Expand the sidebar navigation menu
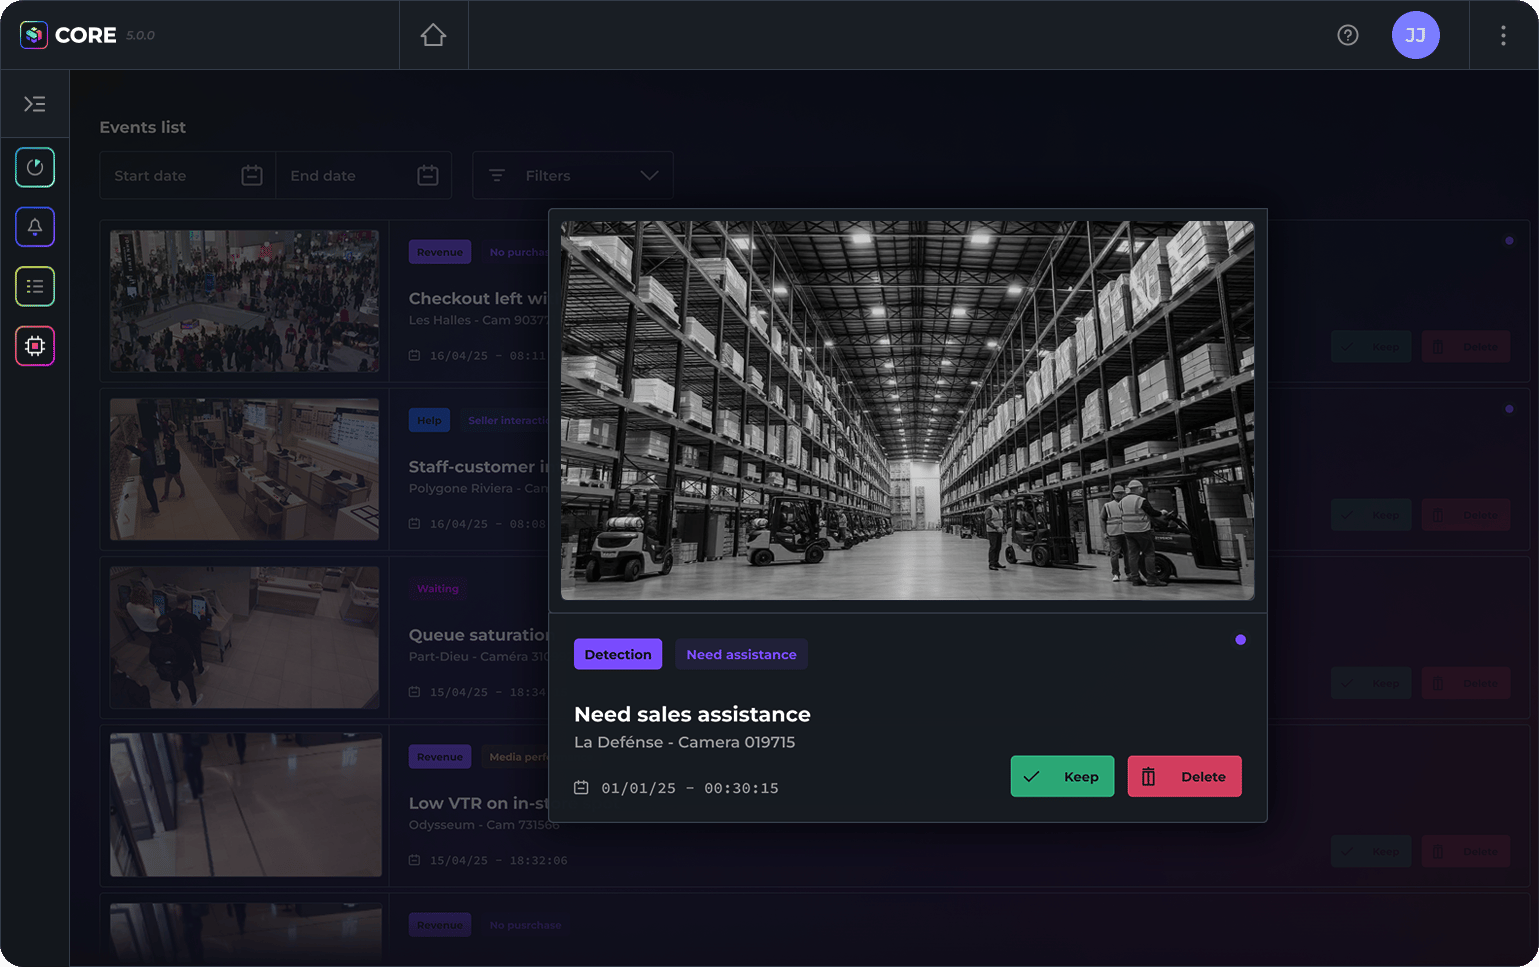This screenshot has height=967, width=1539. (35, 104)
